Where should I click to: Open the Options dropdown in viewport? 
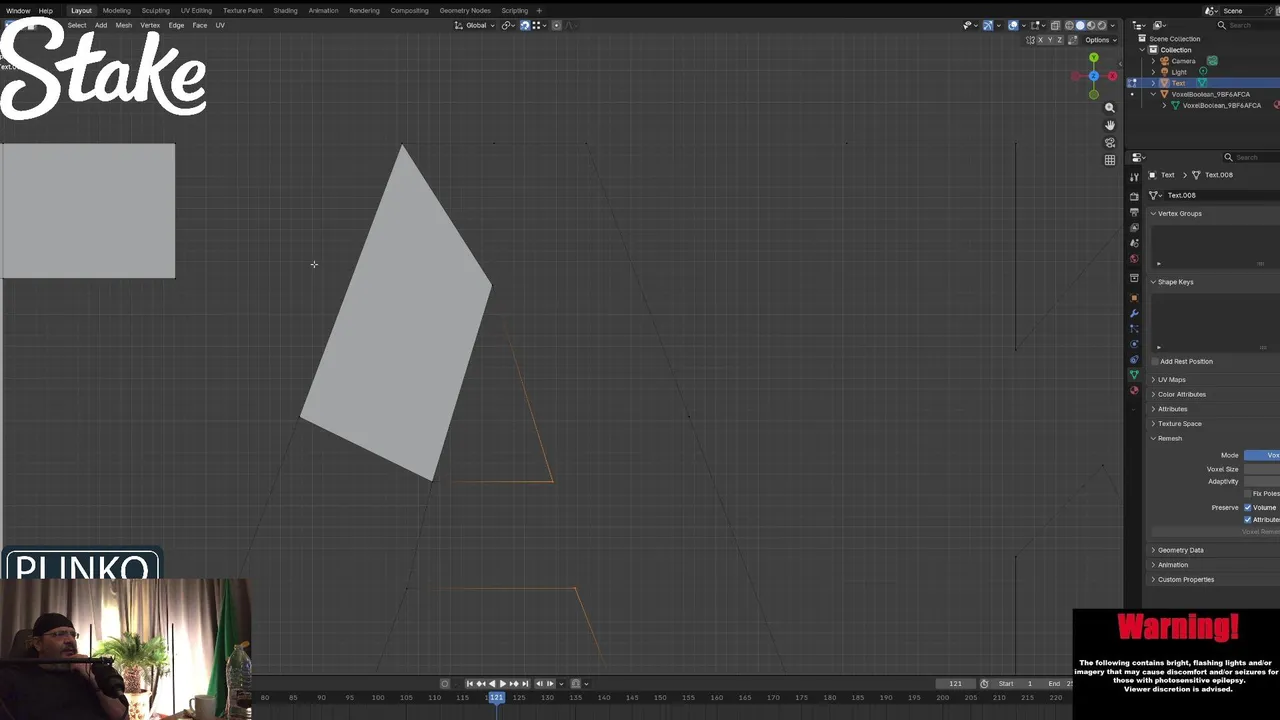click(x=1101, y=40)
